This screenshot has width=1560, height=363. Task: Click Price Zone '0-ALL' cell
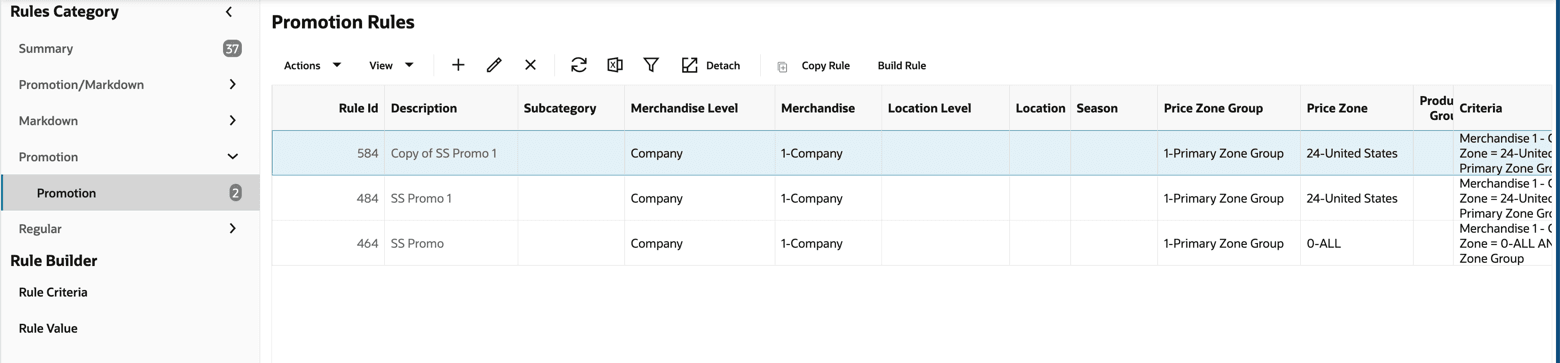coord(1323,244)
